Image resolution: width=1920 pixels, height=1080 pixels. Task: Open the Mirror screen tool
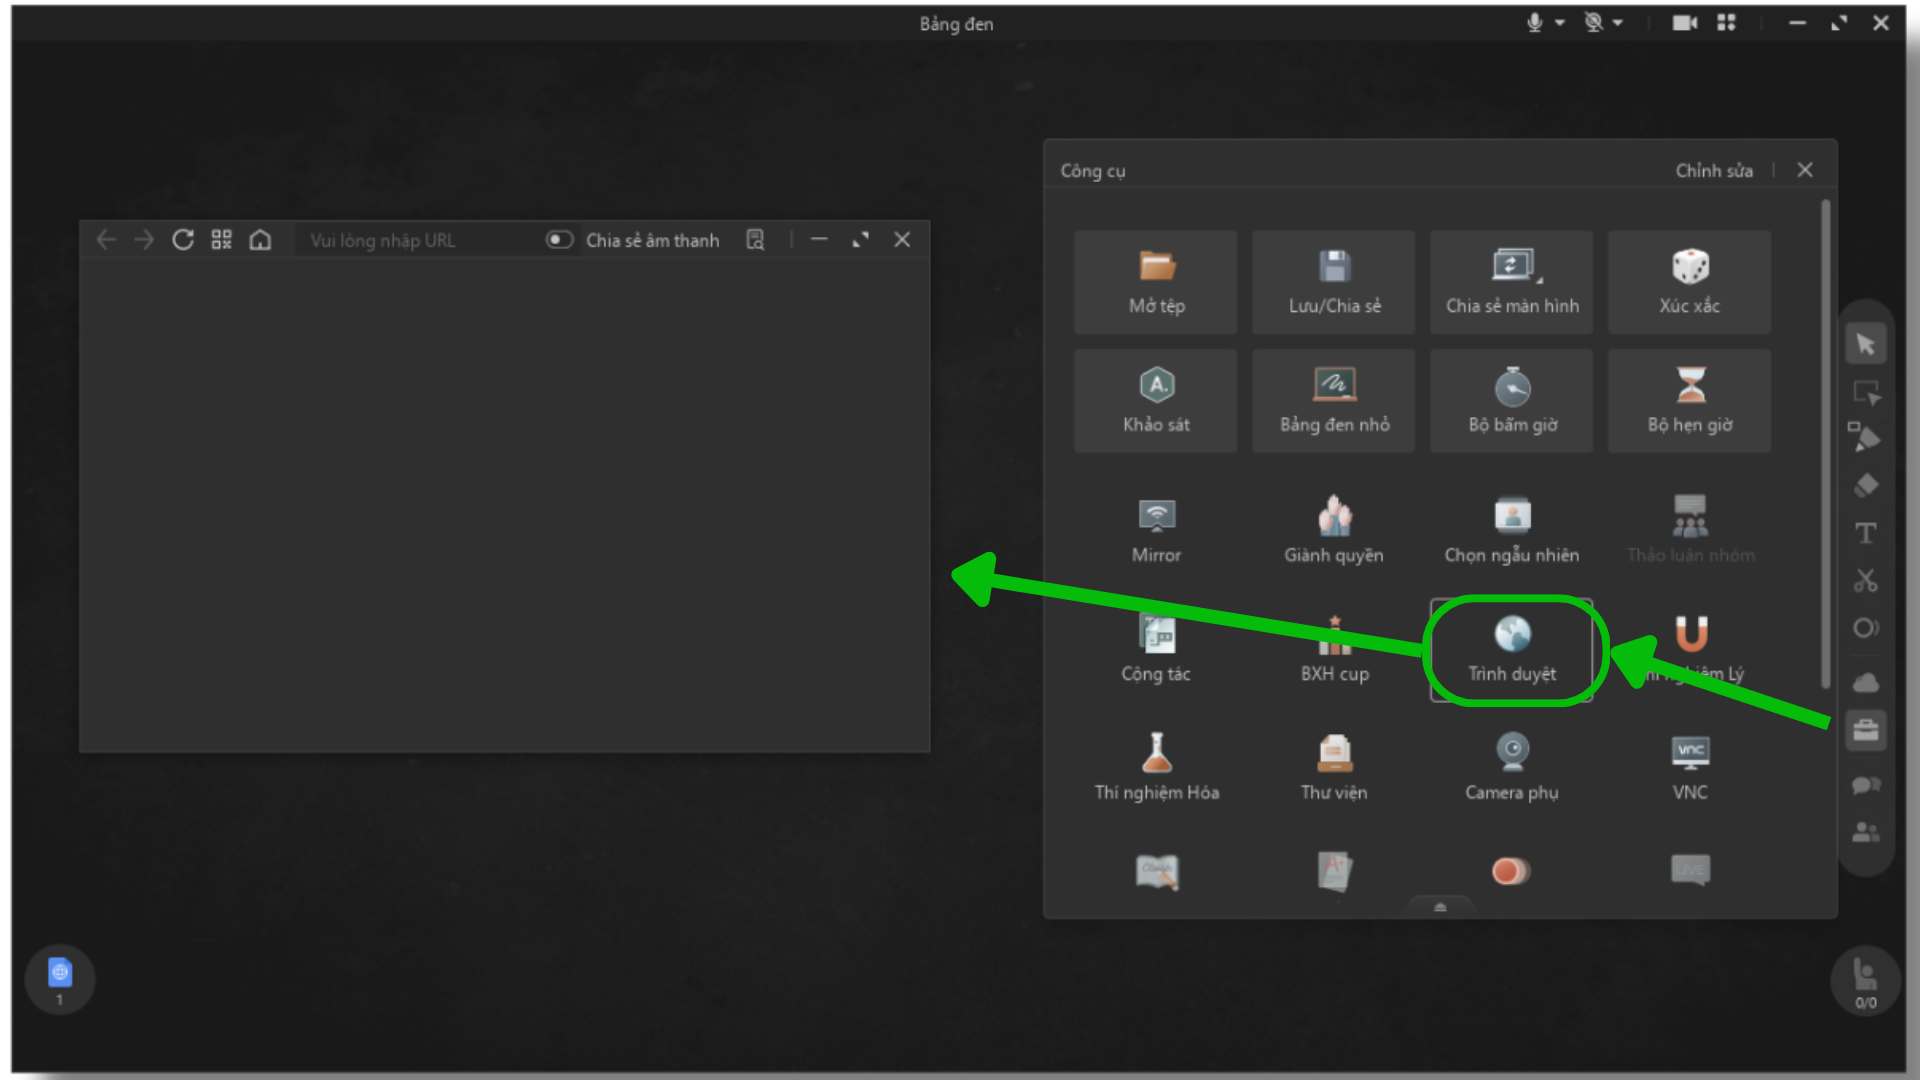(1156, 531)
